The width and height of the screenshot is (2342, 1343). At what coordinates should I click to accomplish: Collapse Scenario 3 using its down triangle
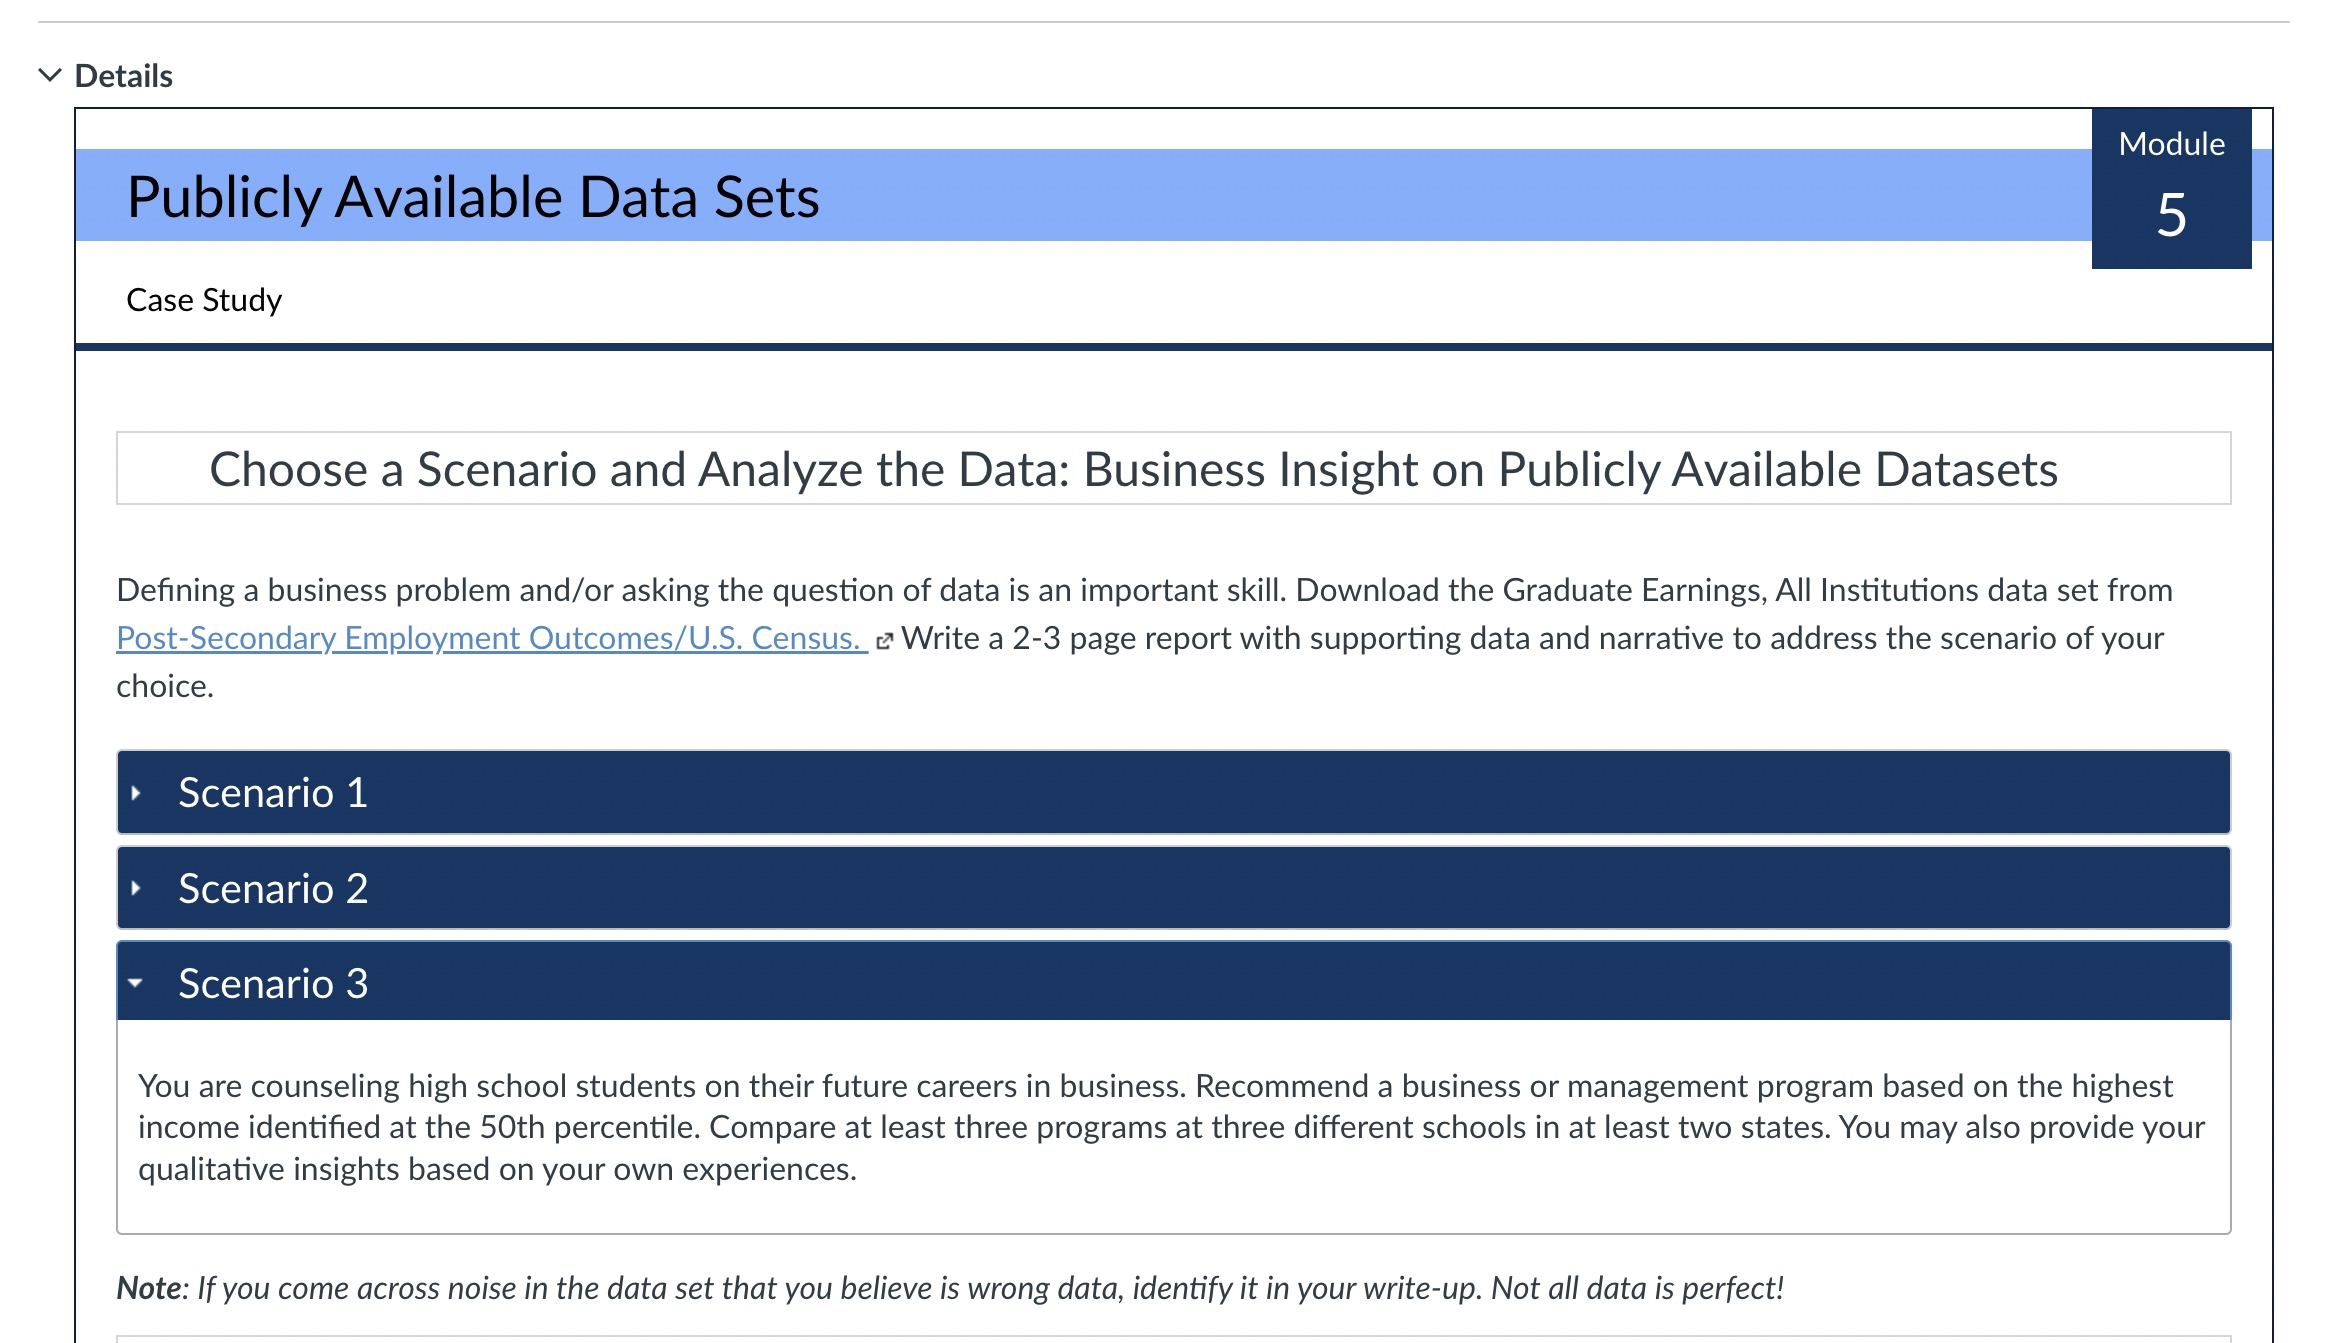pos(135,983)
